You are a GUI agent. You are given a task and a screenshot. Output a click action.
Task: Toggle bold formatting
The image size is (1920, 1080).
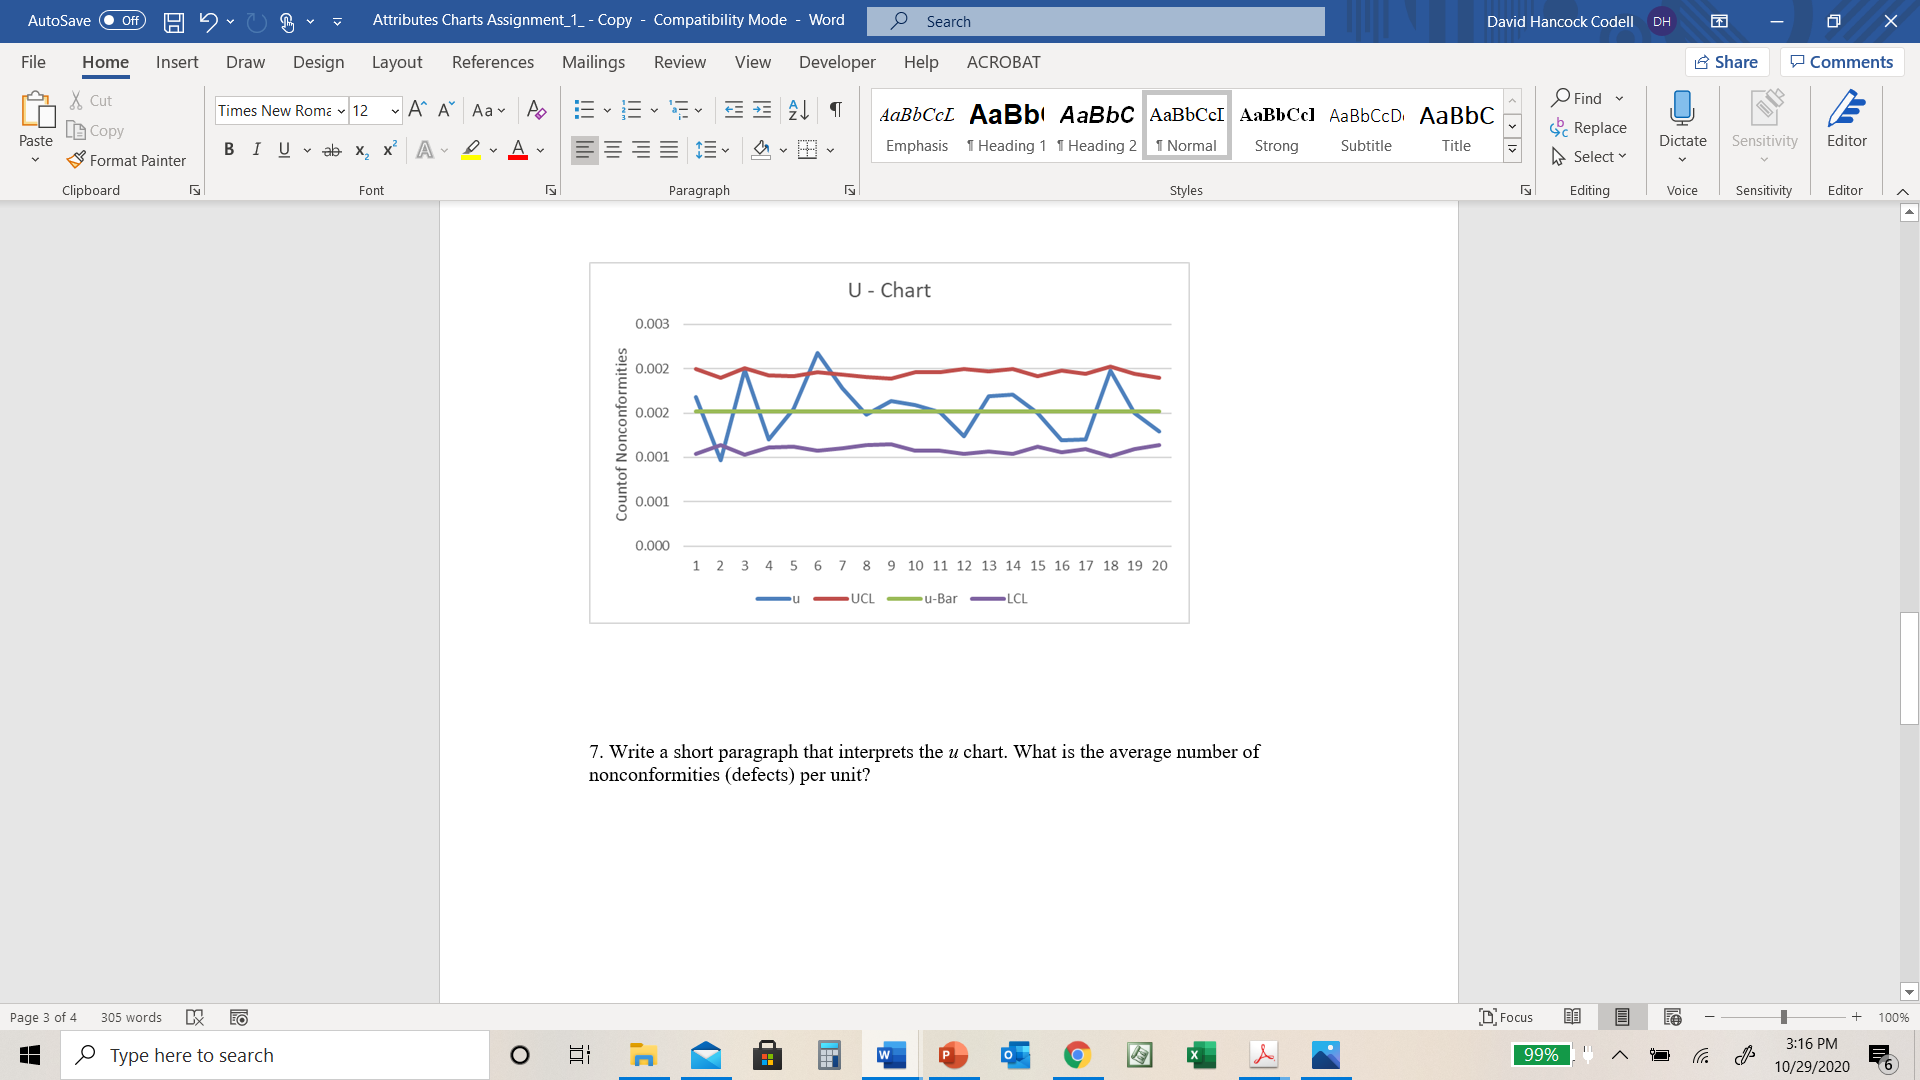coord(229,150)
